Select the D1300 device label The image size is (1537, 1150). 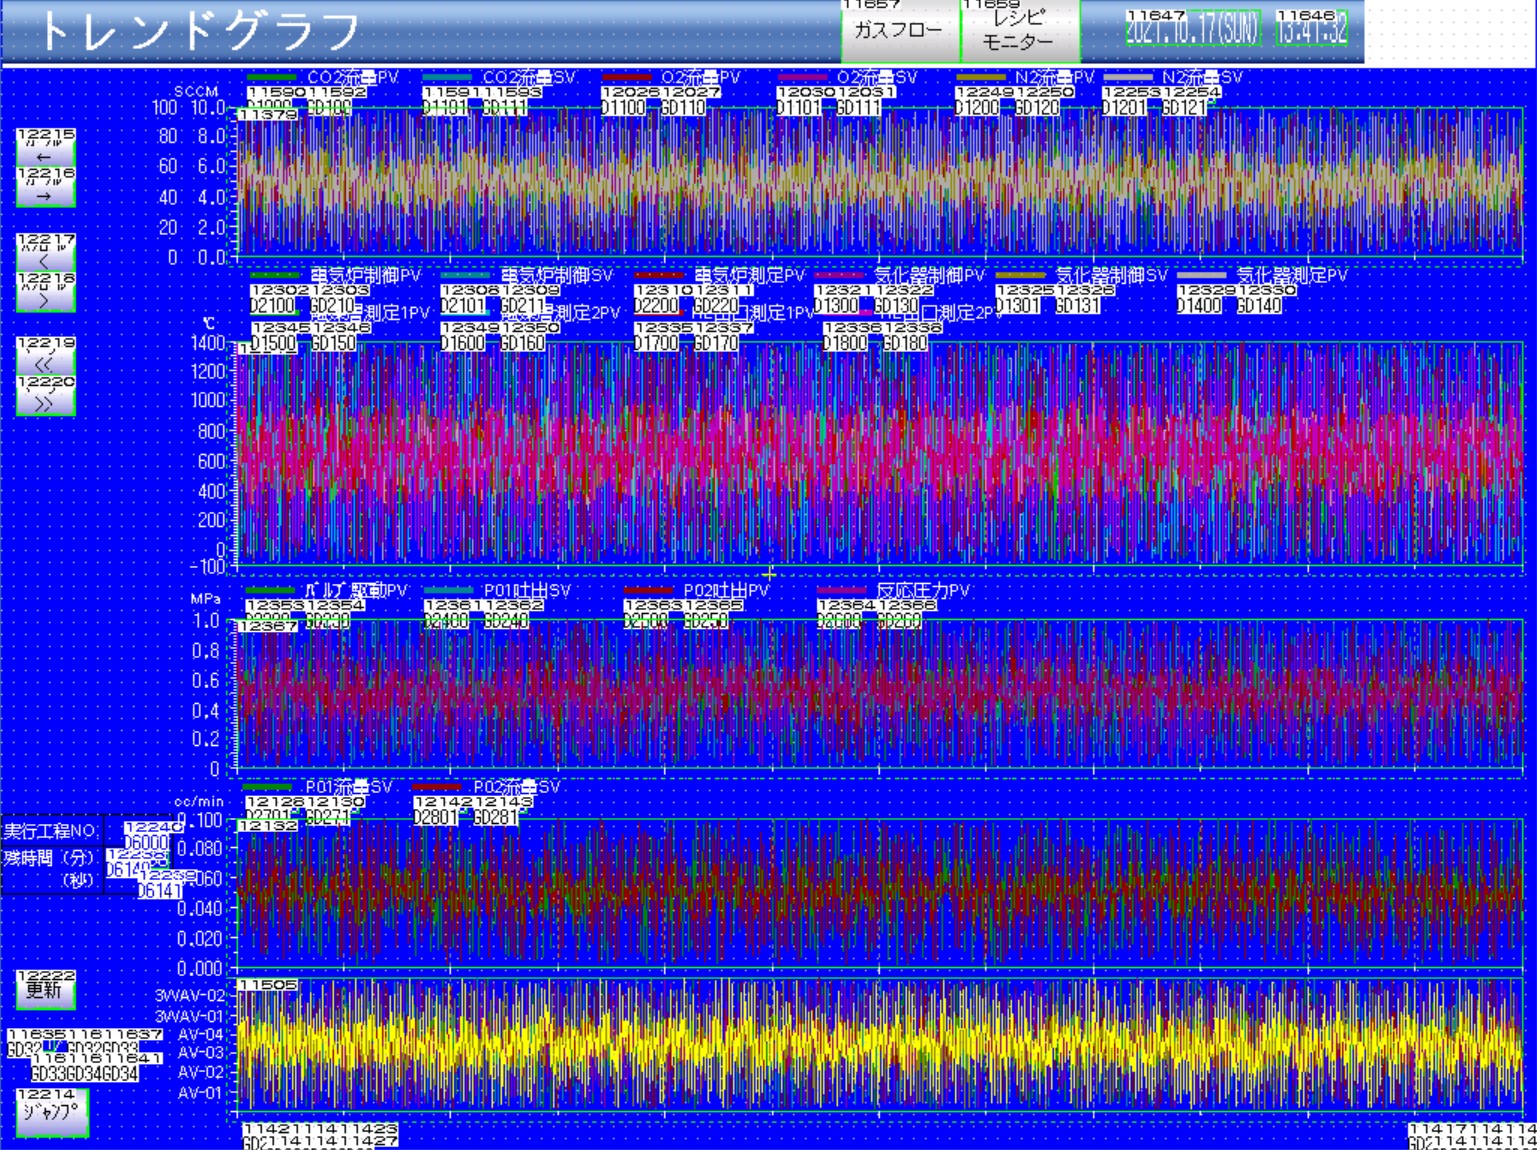(836, 305)
